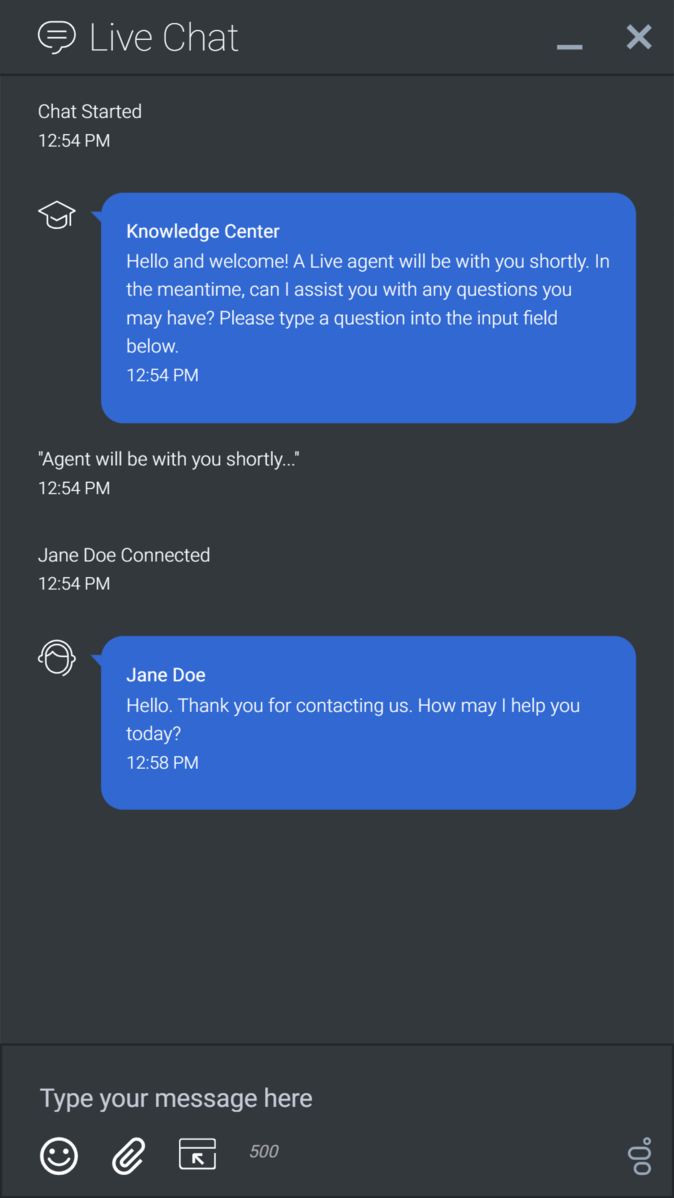Click the speech bubble icon beside Live Chat

click(57, 37)
